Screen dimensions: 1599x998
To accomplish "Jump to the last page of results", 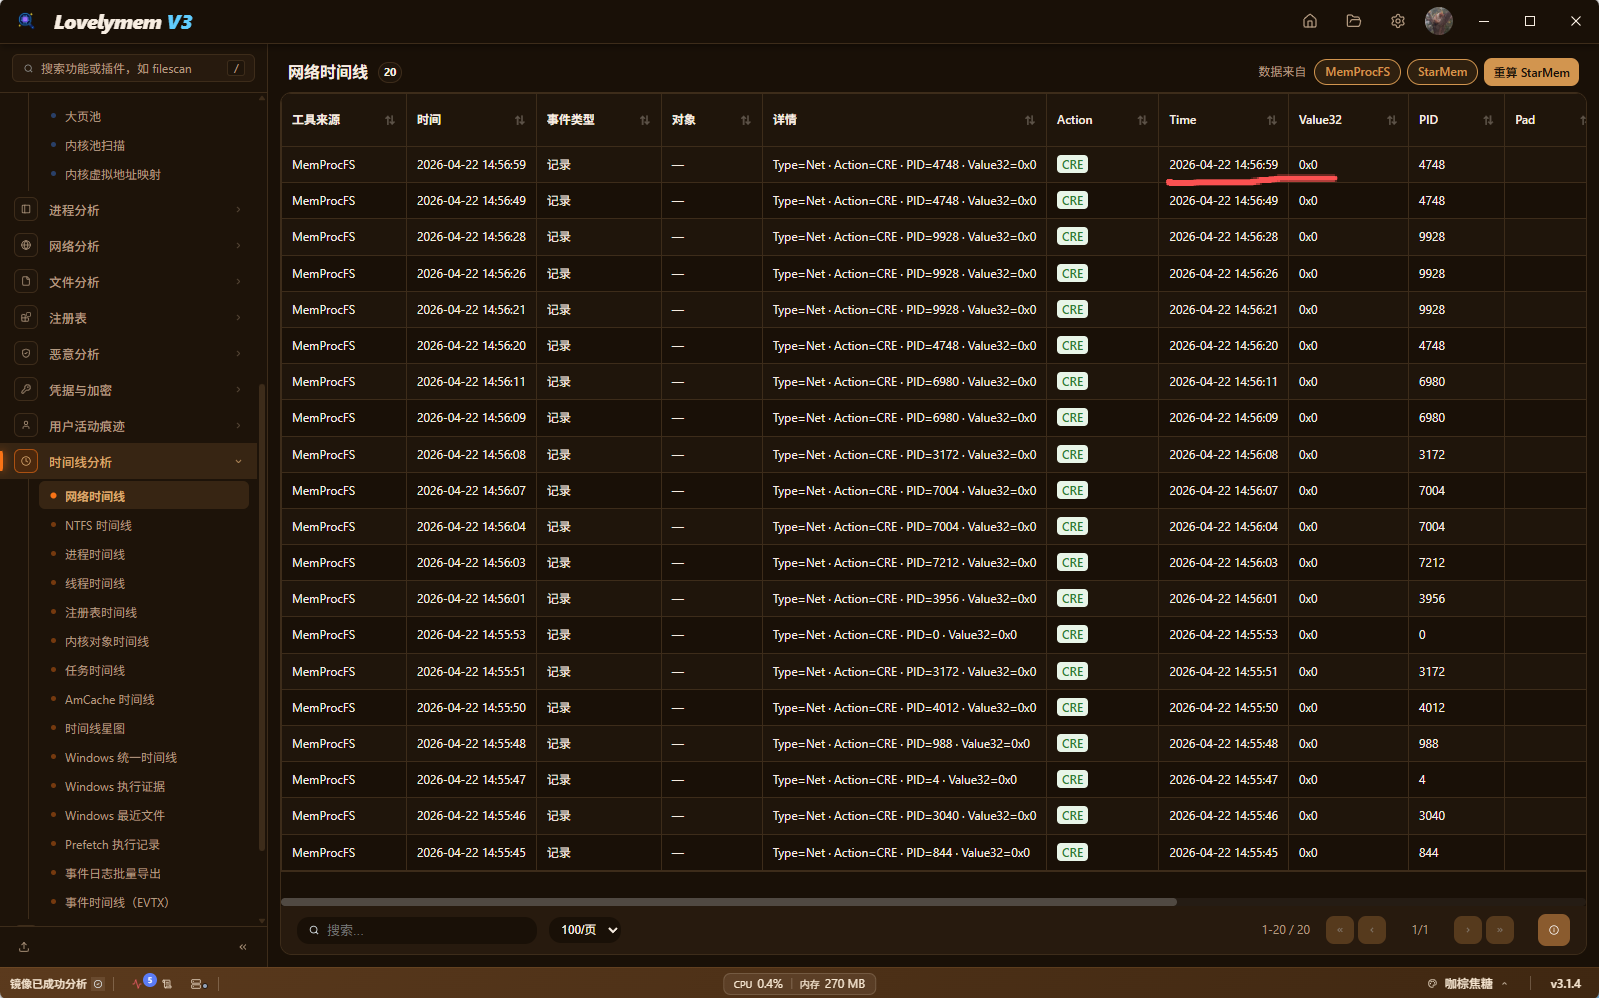I will coord(1500,930).
